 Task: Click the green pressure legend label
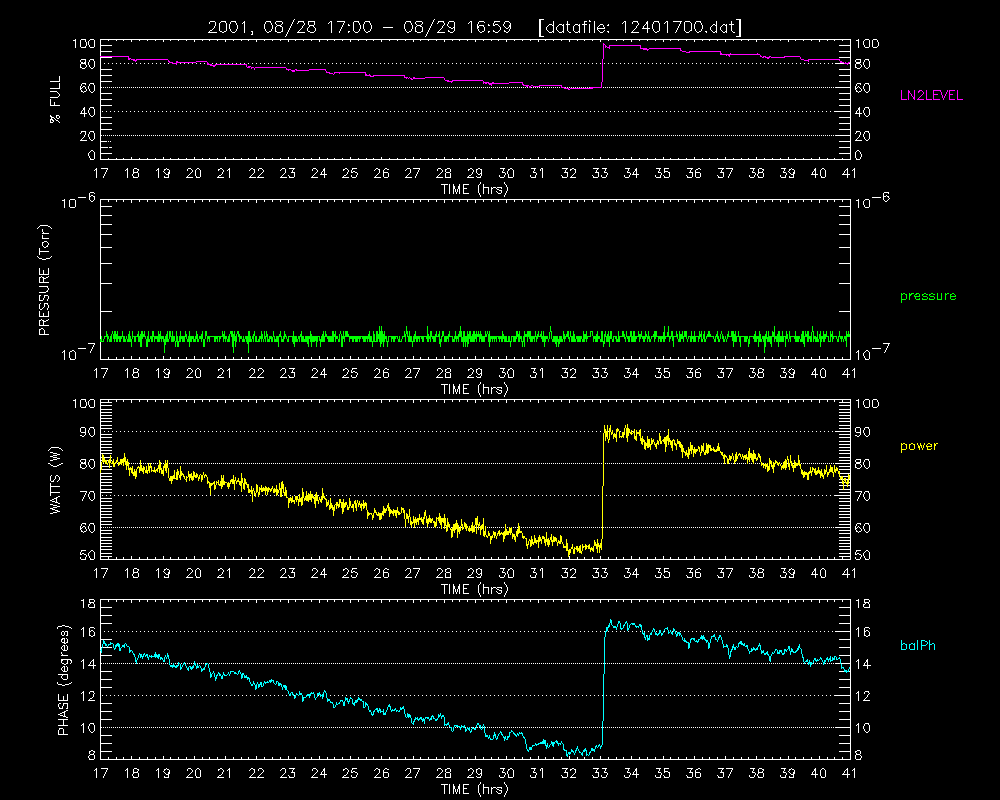click(x=928, y=296)
